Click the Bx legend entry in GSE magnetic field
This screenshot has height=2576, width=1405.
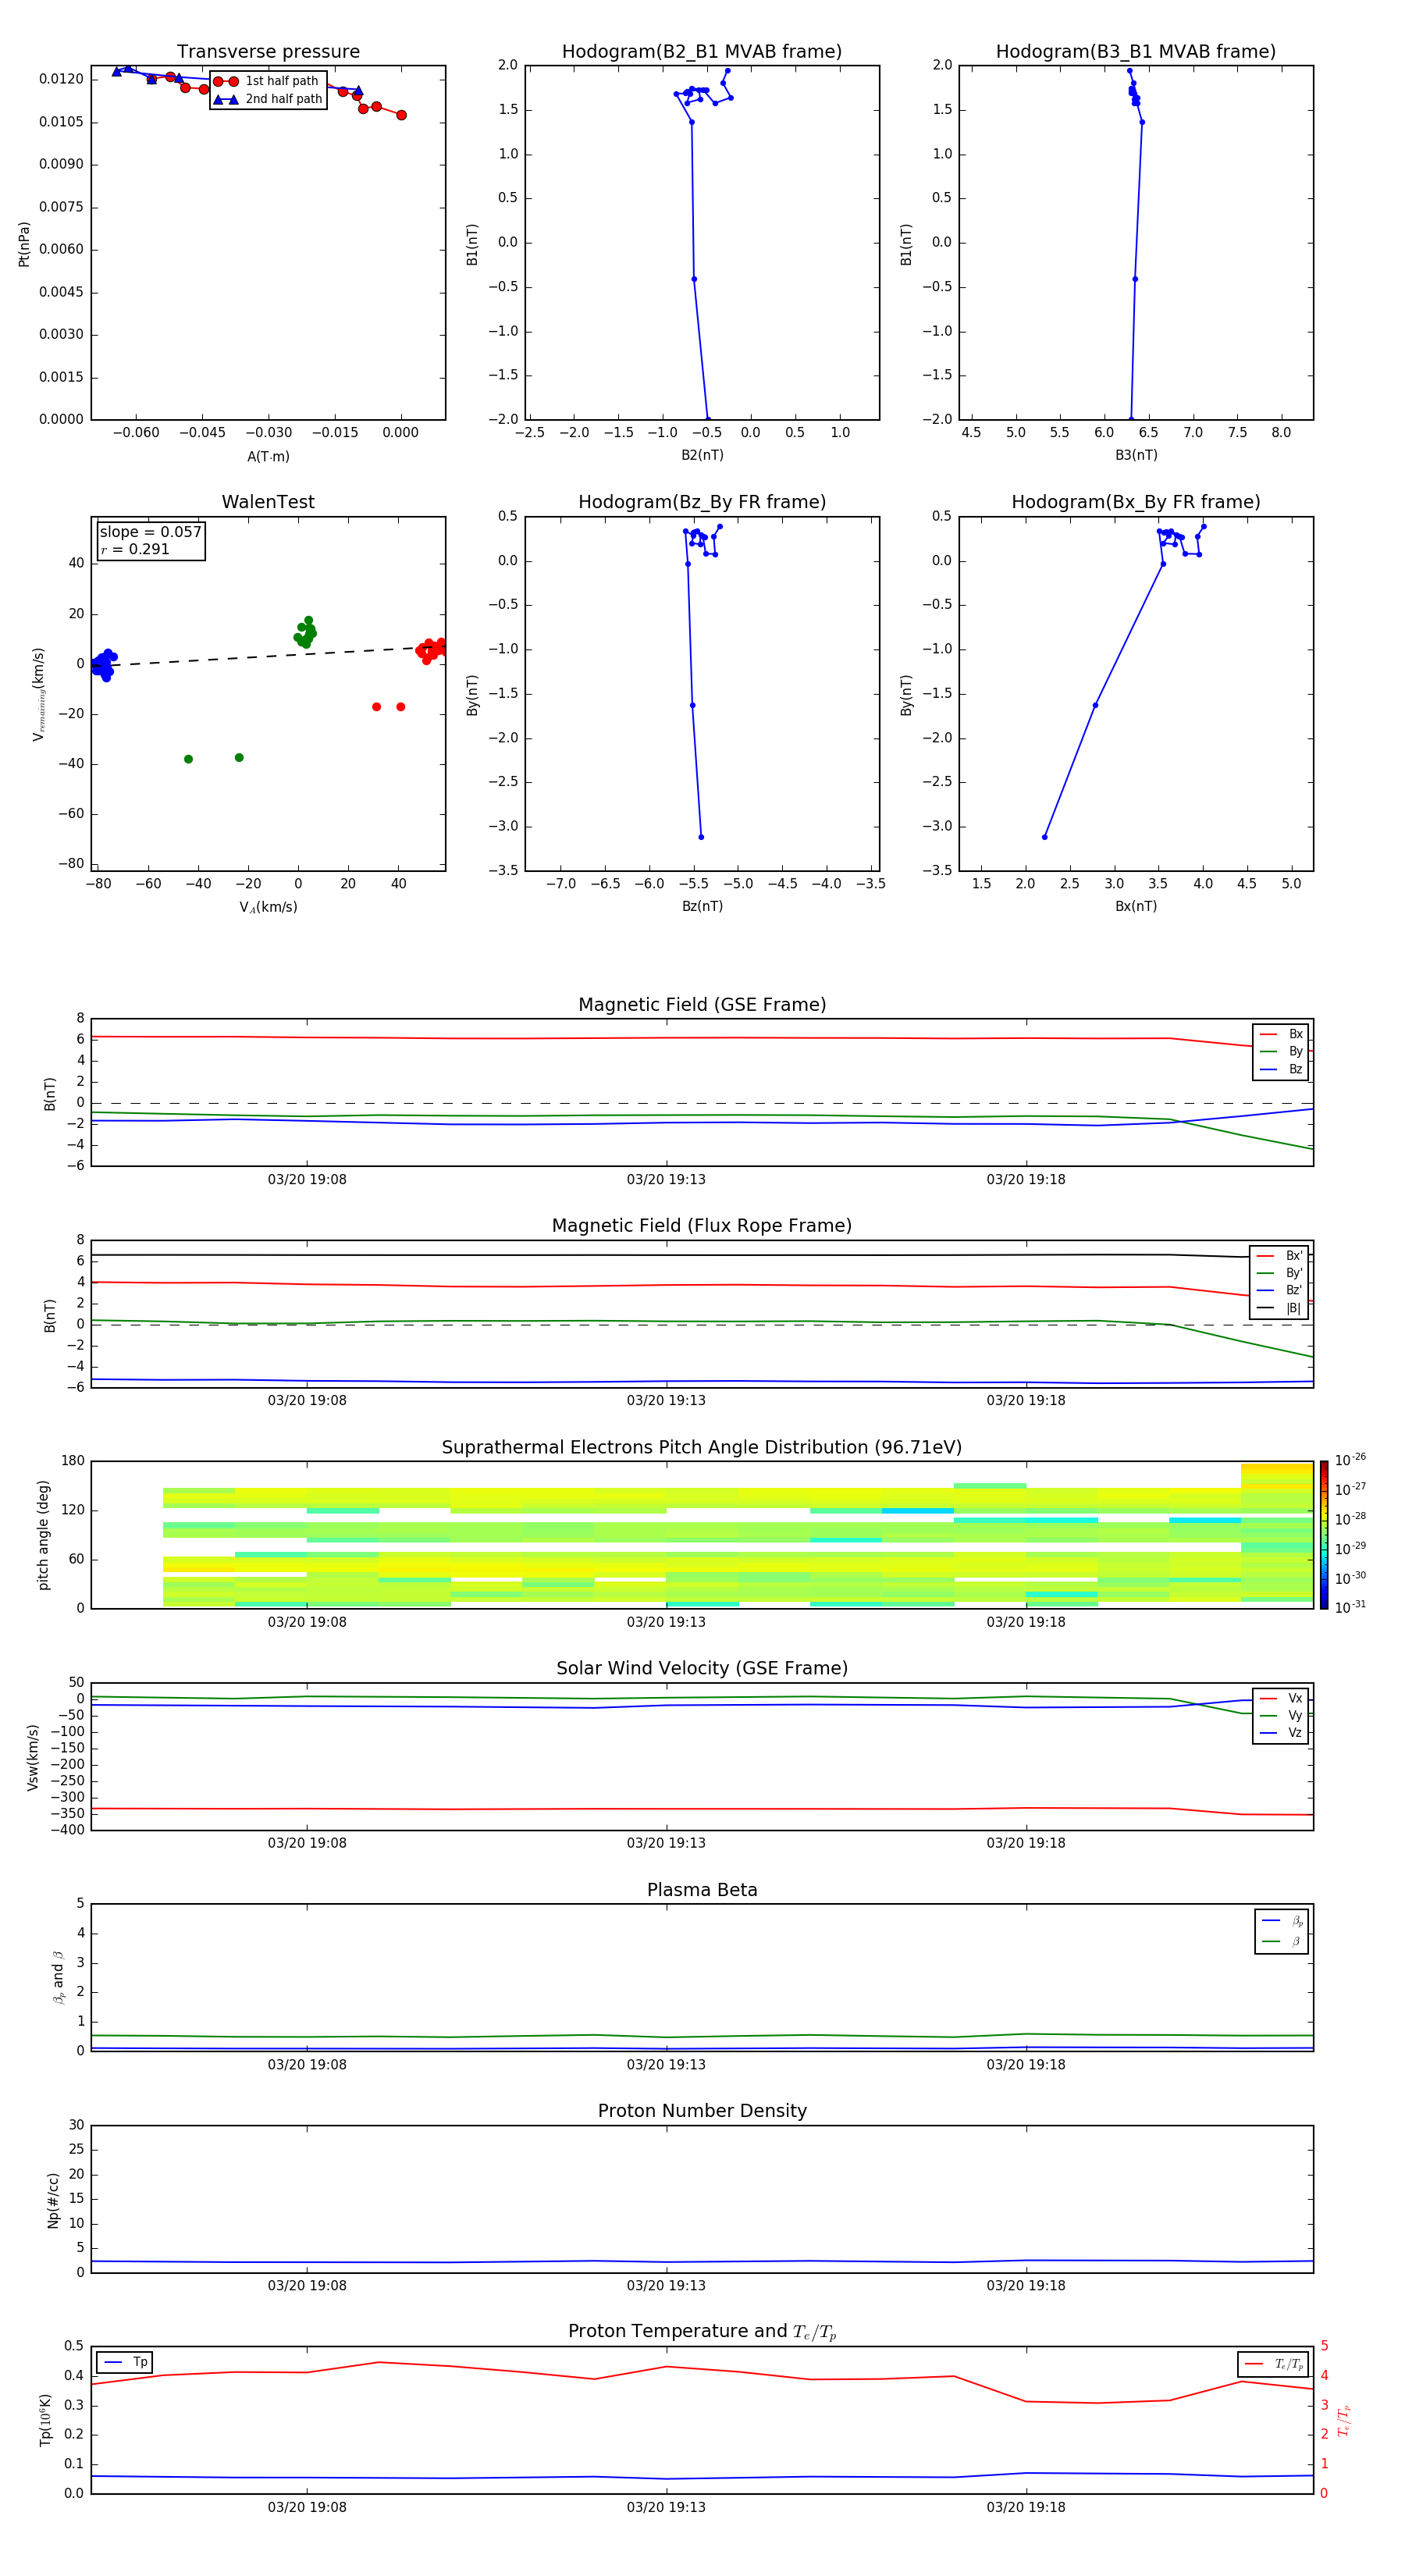pos(1281,1034)
